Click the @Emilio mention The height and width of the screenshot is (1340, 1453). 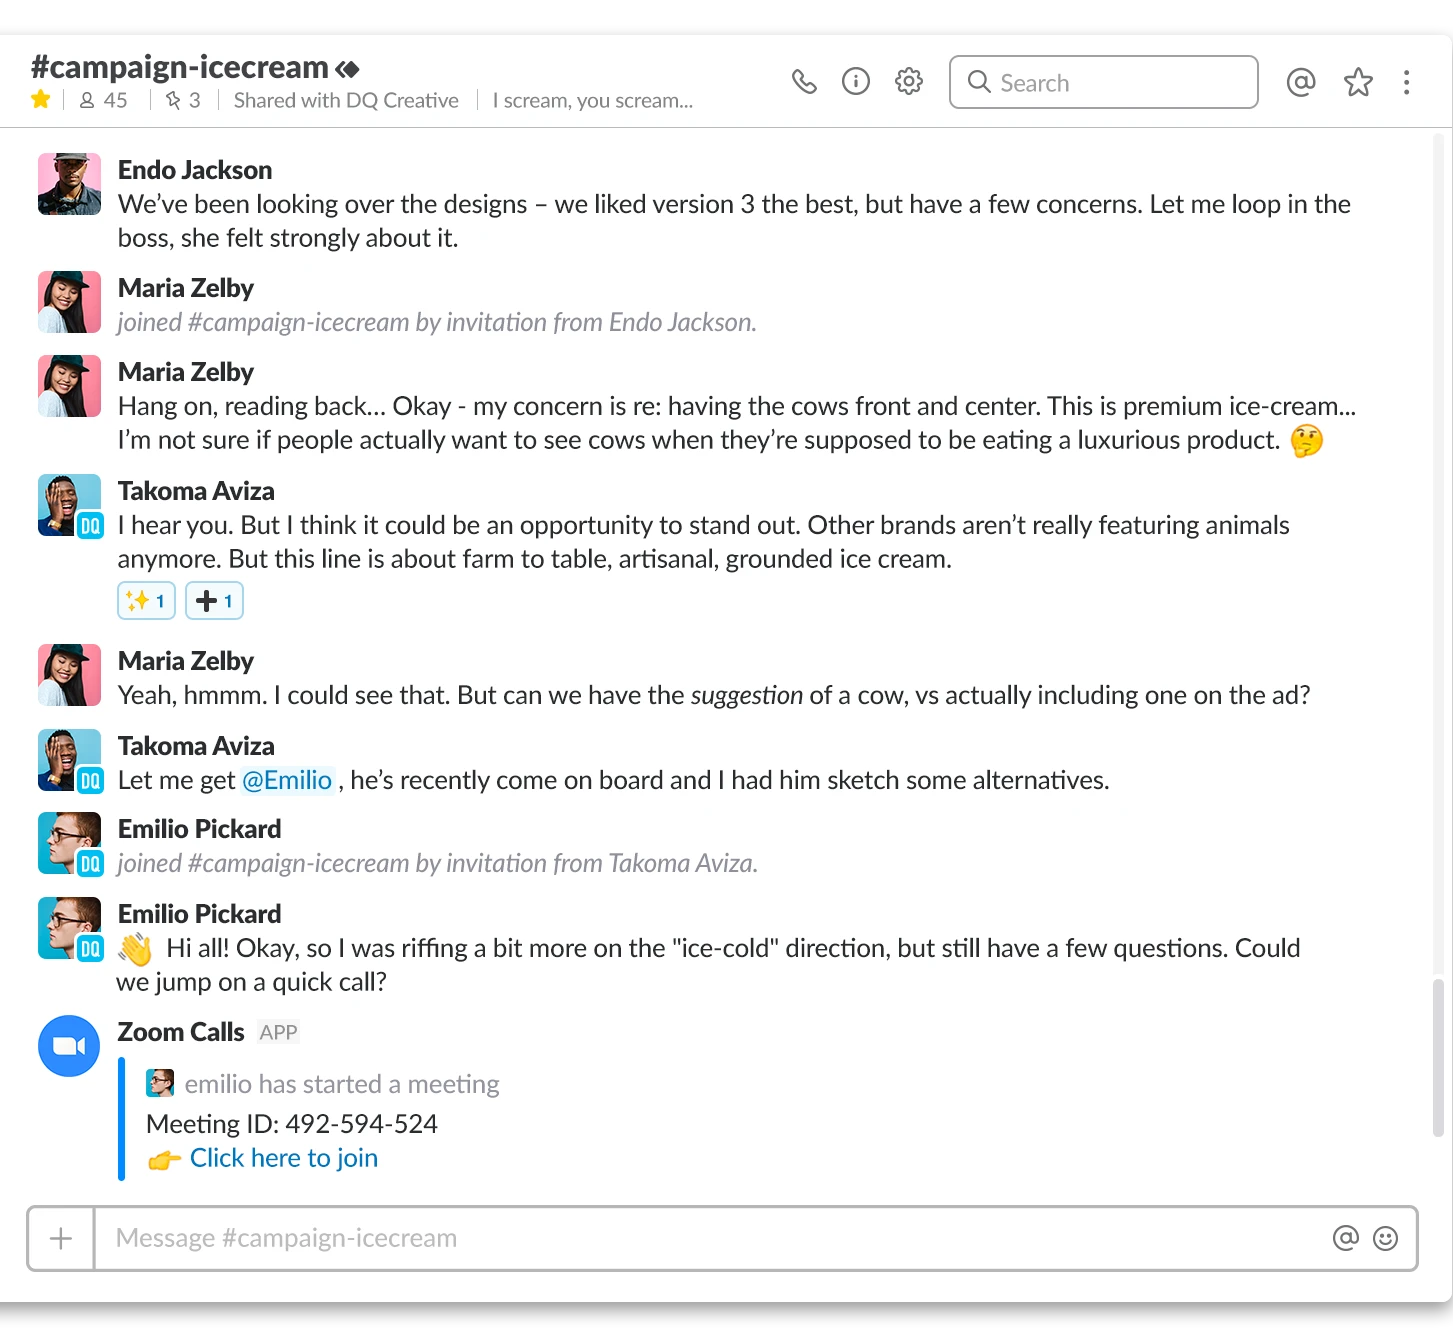click(287, 780)
